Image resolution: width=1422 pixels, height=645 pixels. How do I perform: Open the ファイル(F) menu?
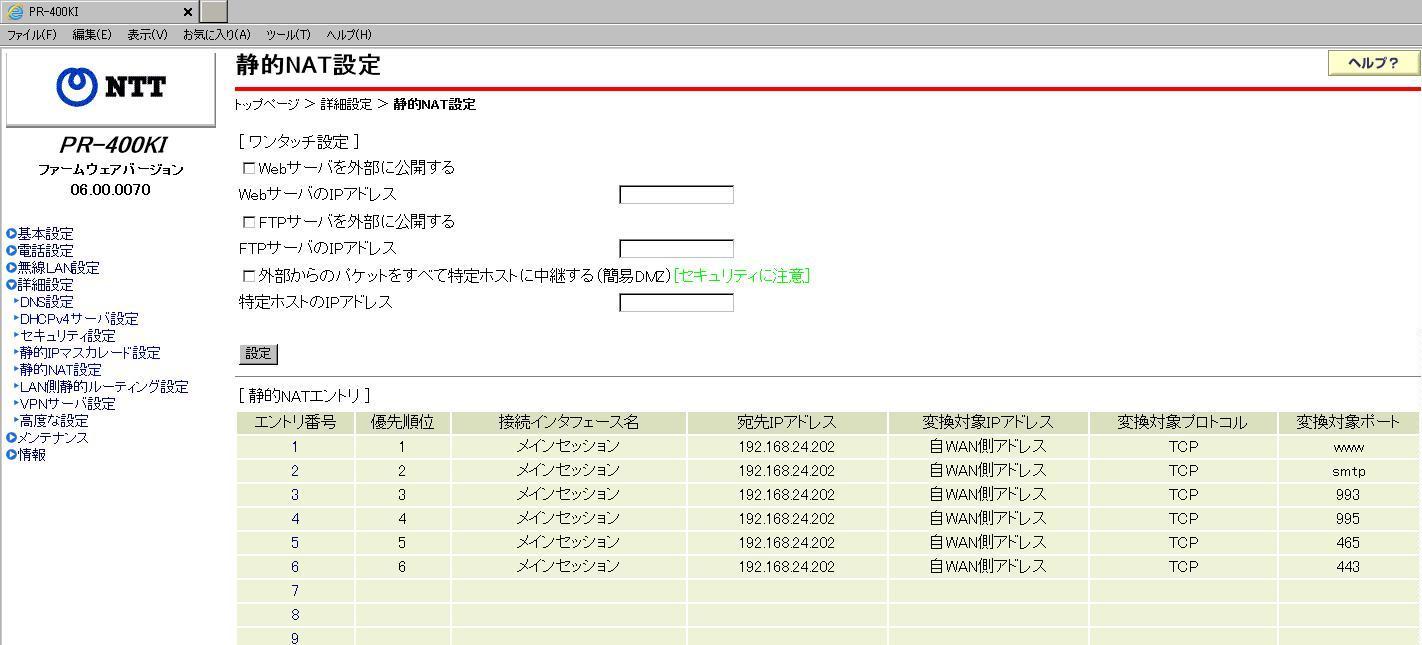click(x=32, y=35)
